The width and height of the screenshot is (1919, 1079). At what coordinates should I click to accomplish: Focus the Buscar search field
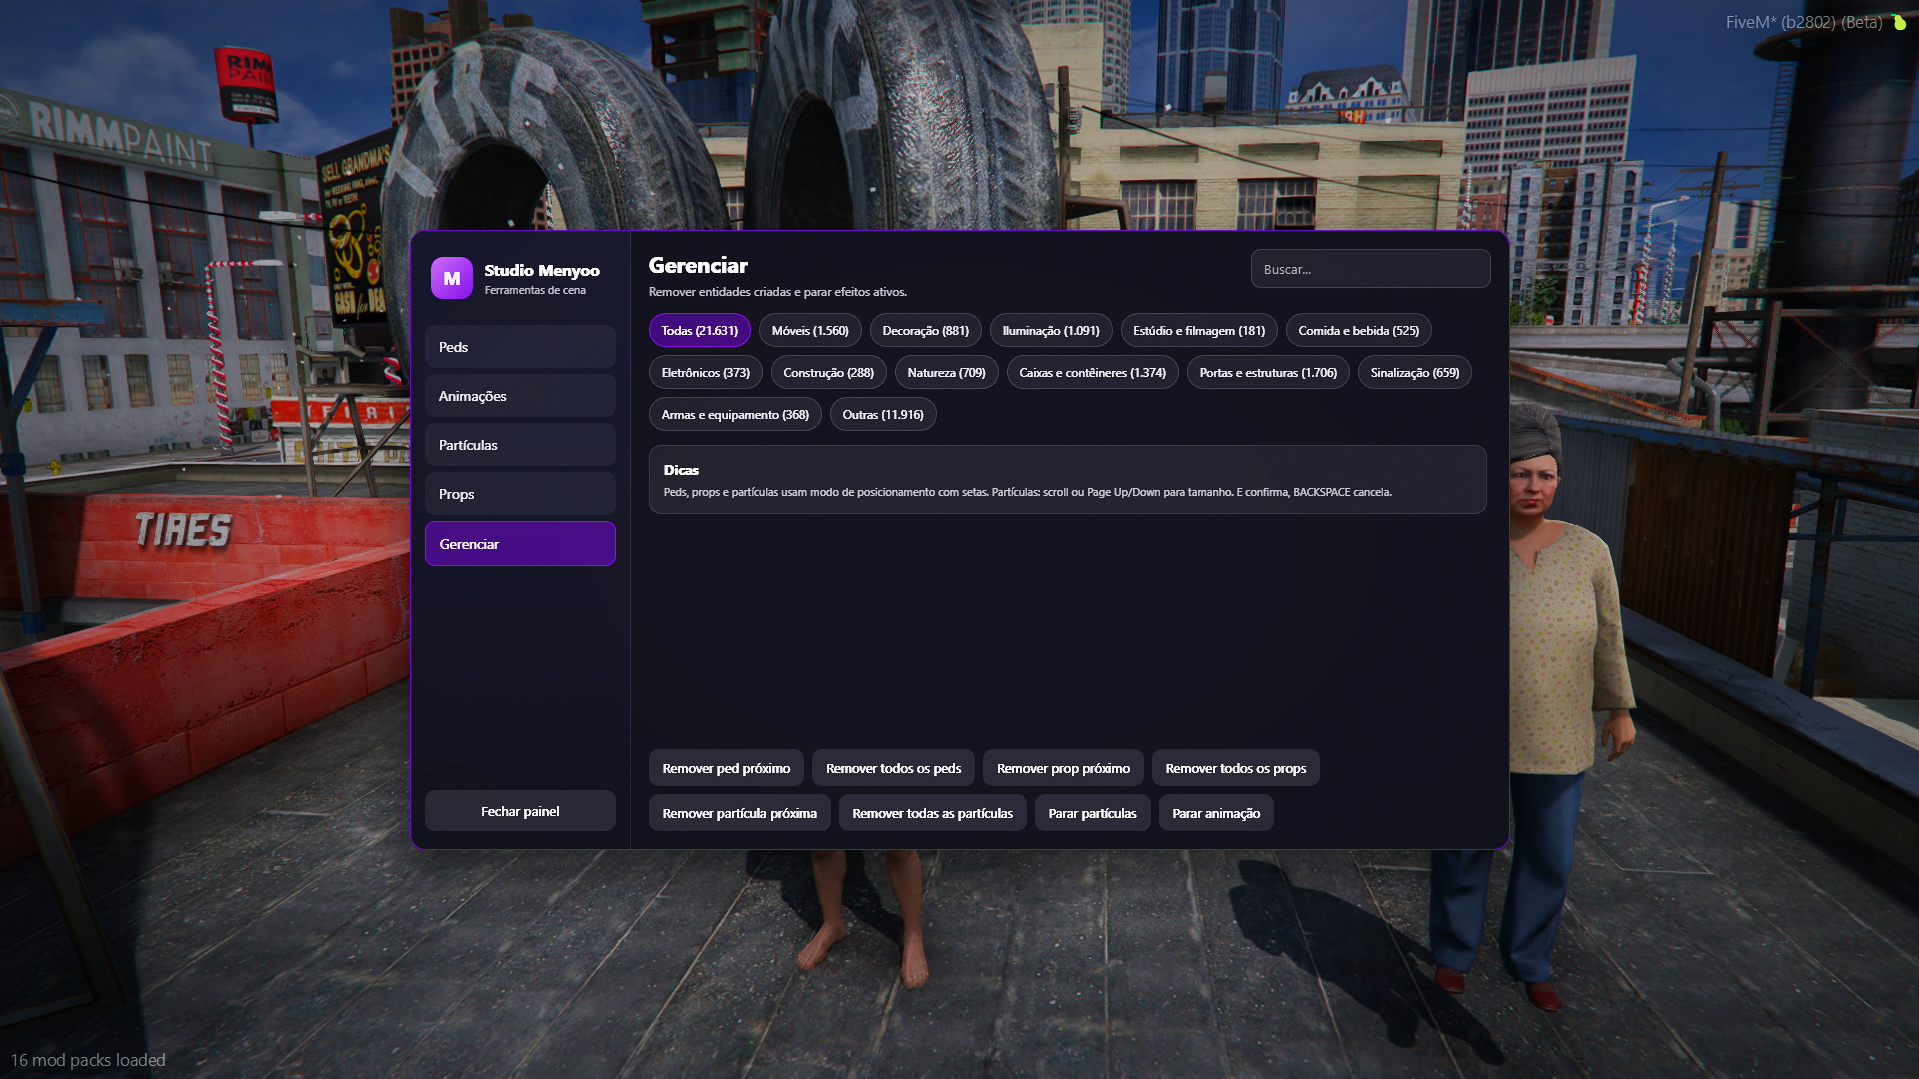point(1370,269)
